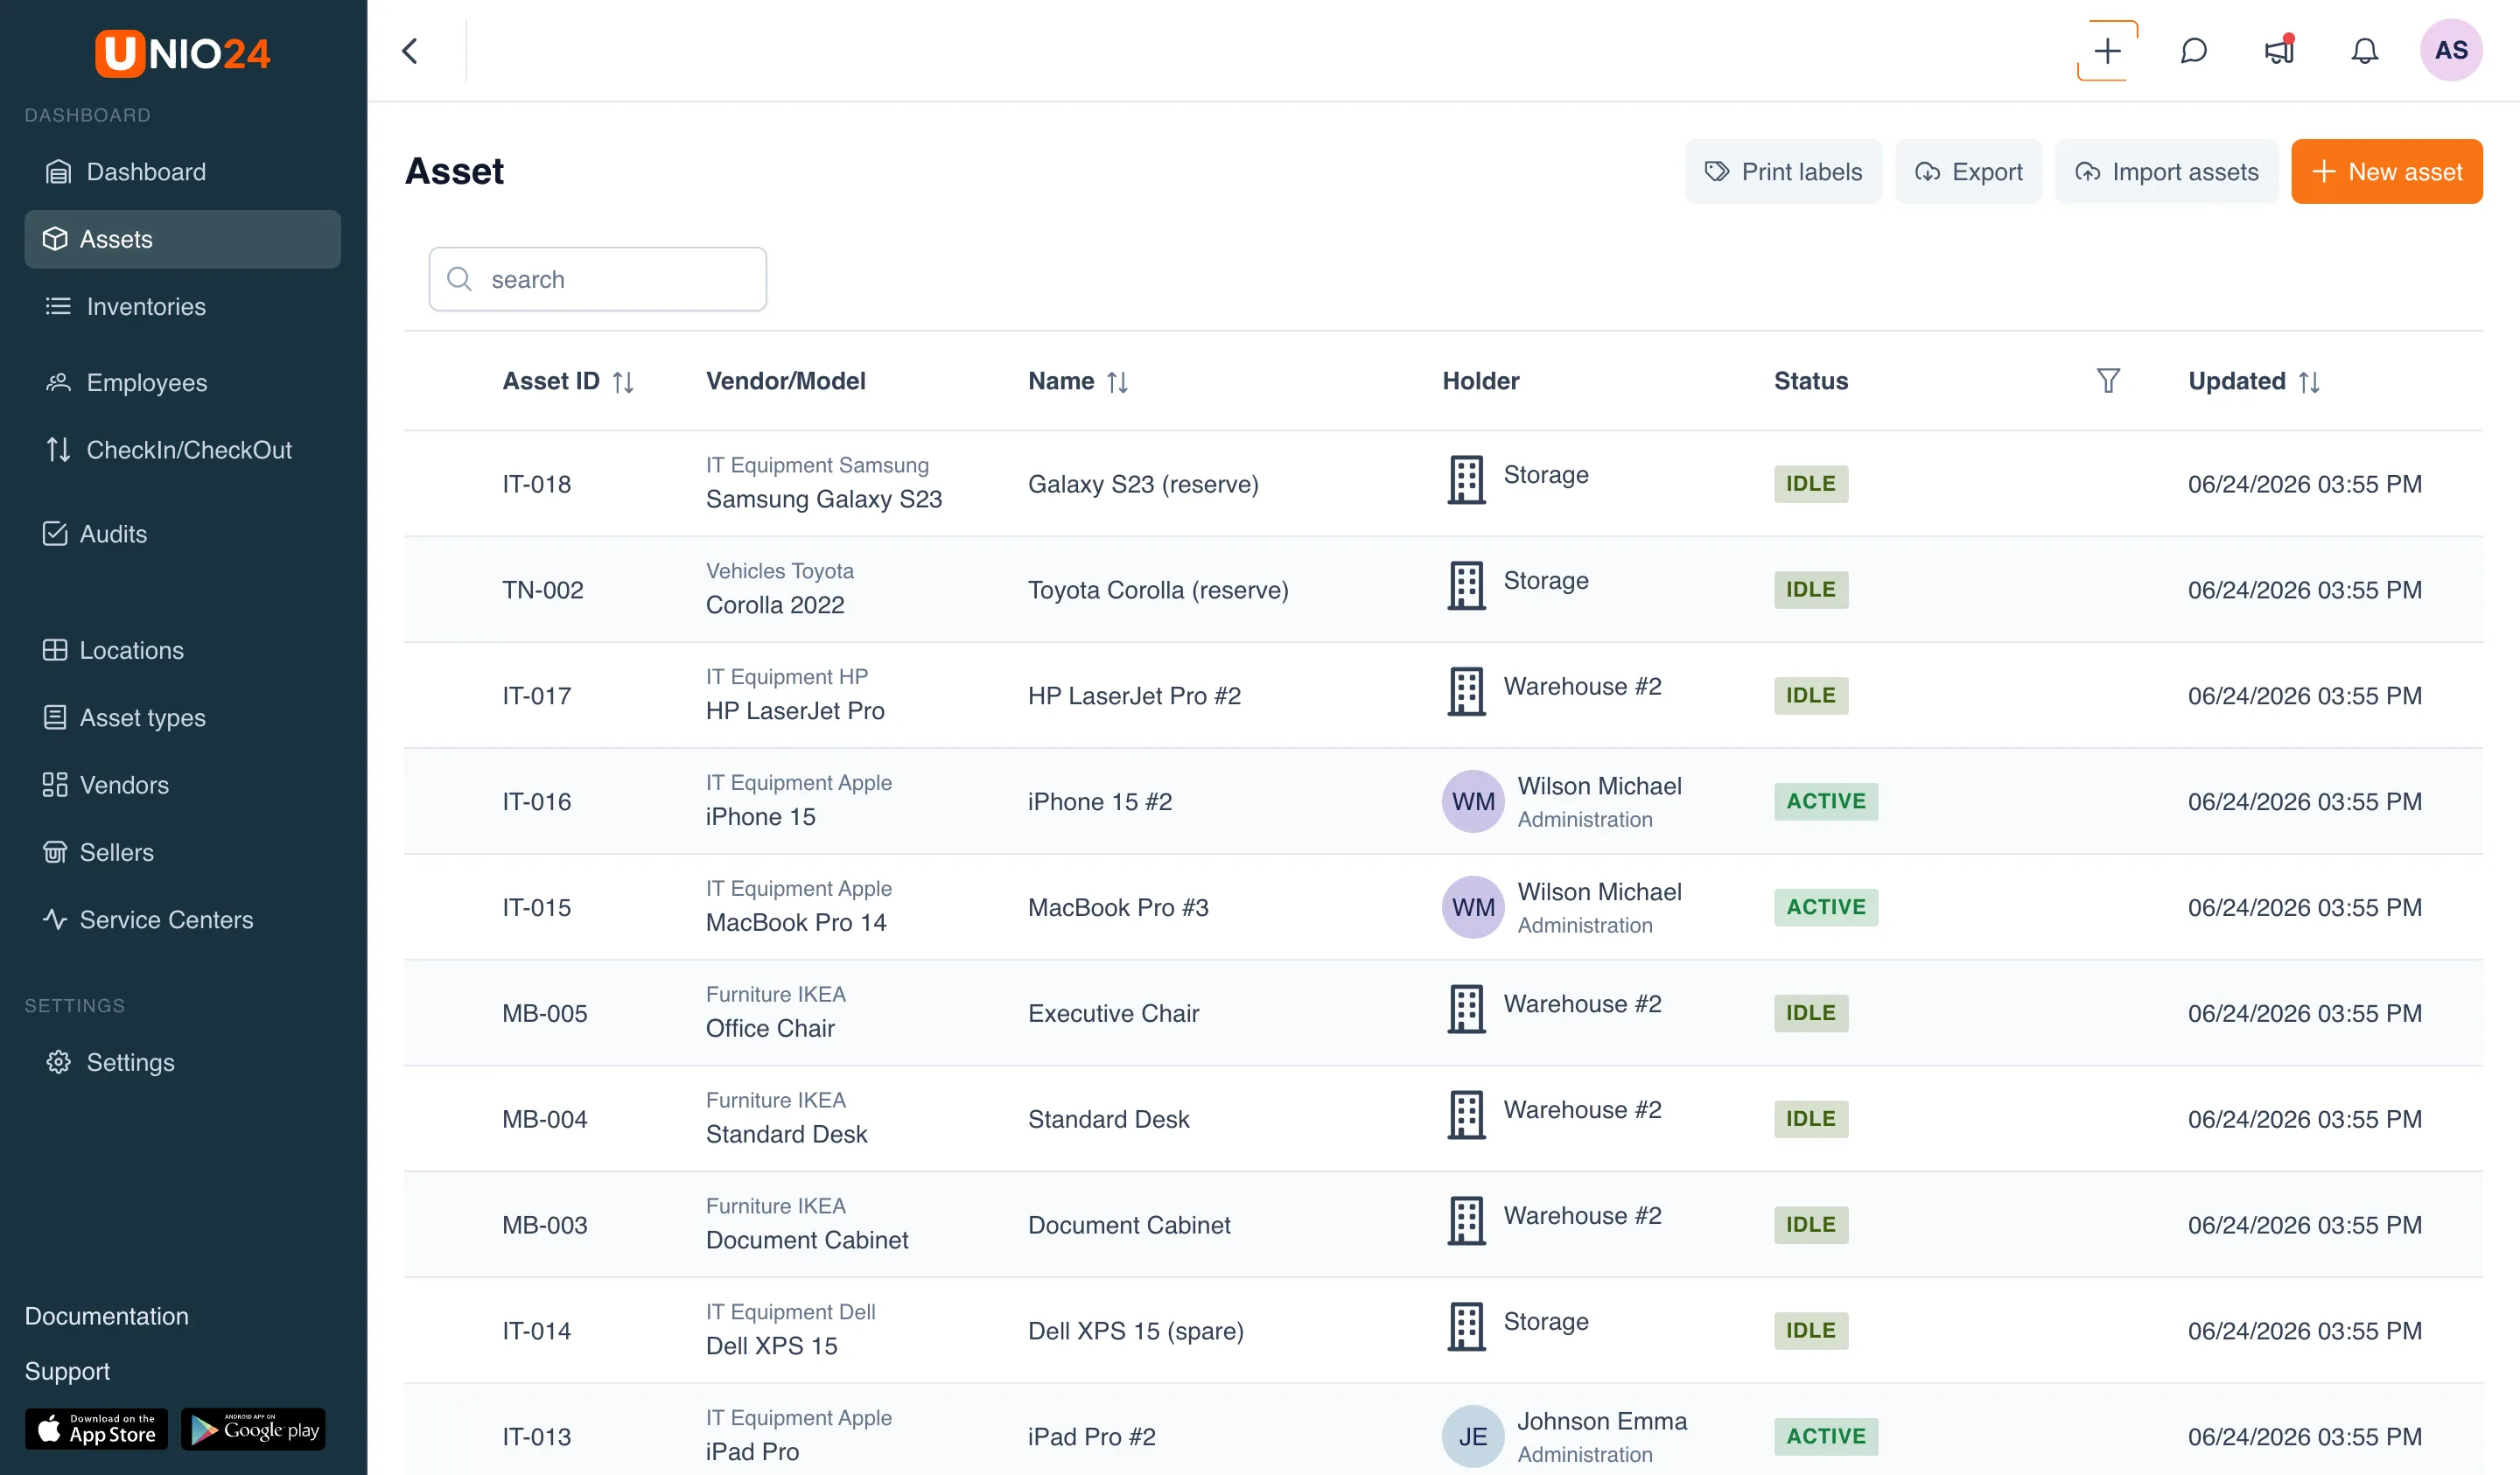The image size is (2520, 1475).
Task: Select the Executive Chair name
Action: 1113,1013
